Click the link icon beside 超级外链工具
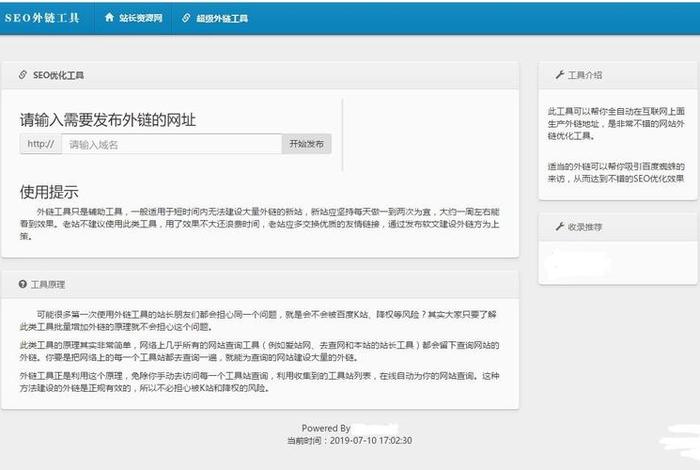Image resolution: width=700 pixels, height=470 pixels. click(186, 18)
